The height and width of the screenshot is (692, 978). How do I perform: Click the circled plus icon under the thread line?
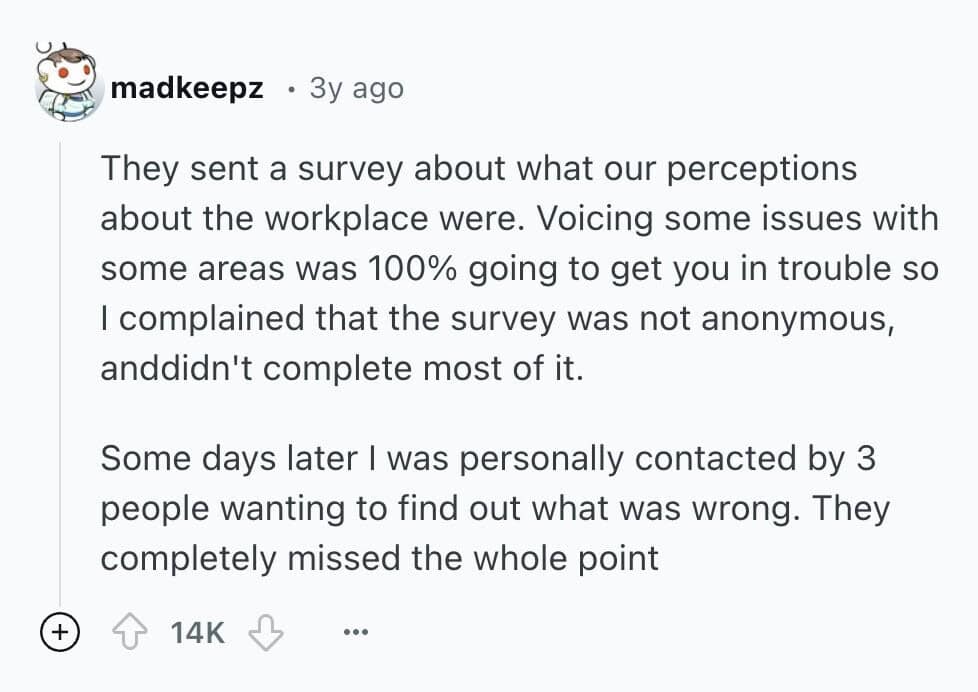coord(60,632)
